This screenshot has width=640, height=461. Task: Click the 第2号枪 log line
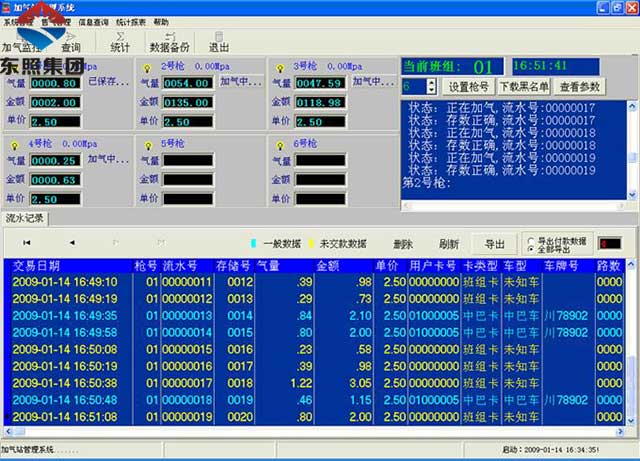427,182
